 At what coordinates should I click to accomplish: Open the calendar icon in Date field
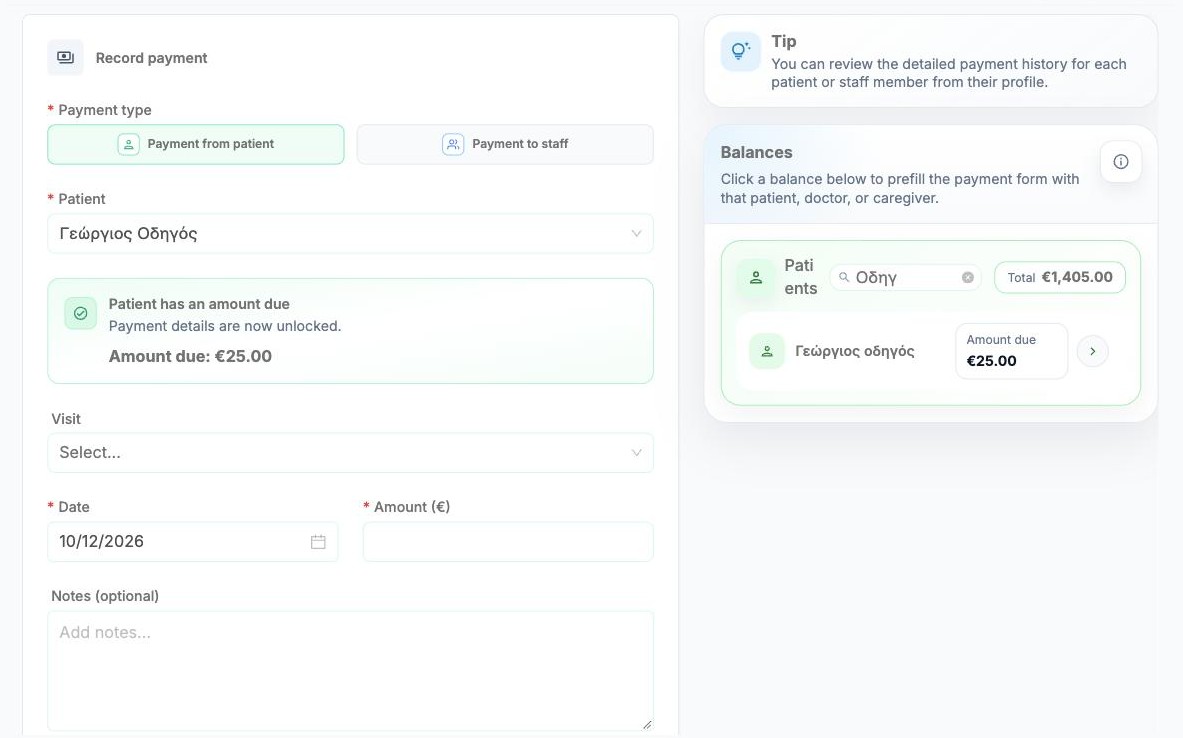318,542
